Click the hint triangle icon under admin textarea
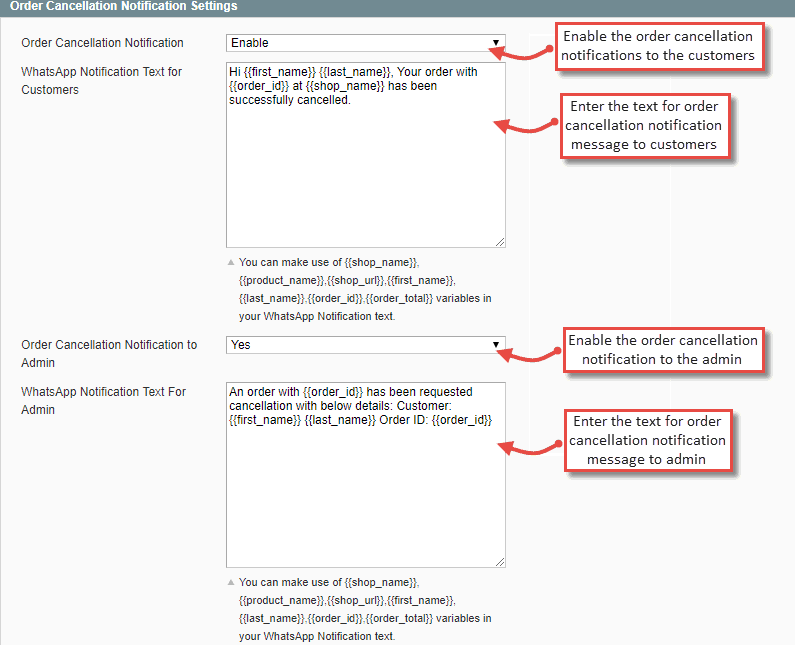 click(x=231, y=583)
